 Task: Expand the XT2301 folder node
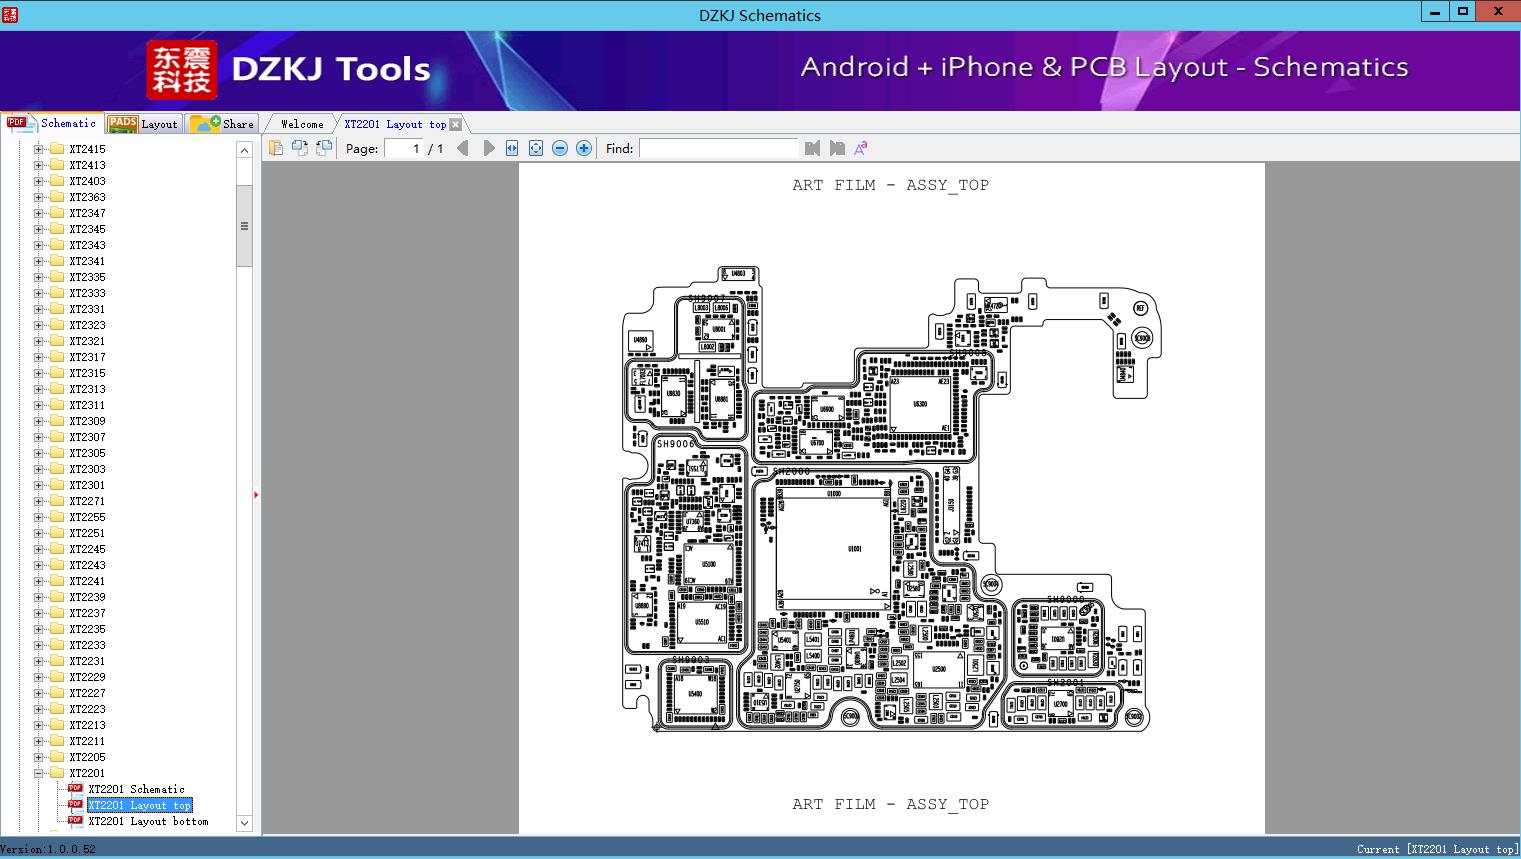pos(39,485)
